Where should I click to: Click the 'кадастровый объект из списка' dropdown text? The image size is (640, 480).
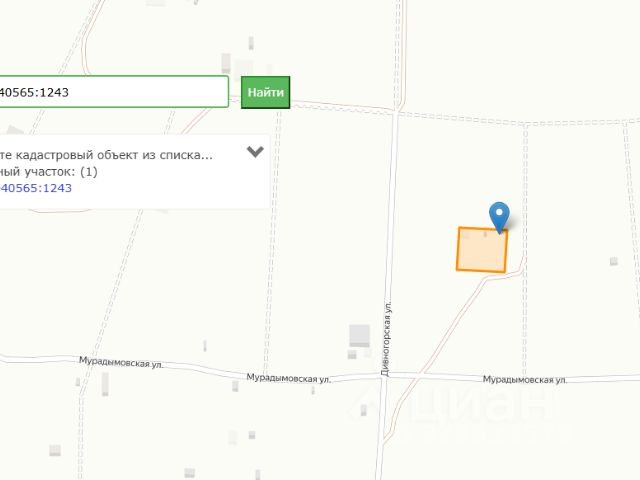(106, 155)
